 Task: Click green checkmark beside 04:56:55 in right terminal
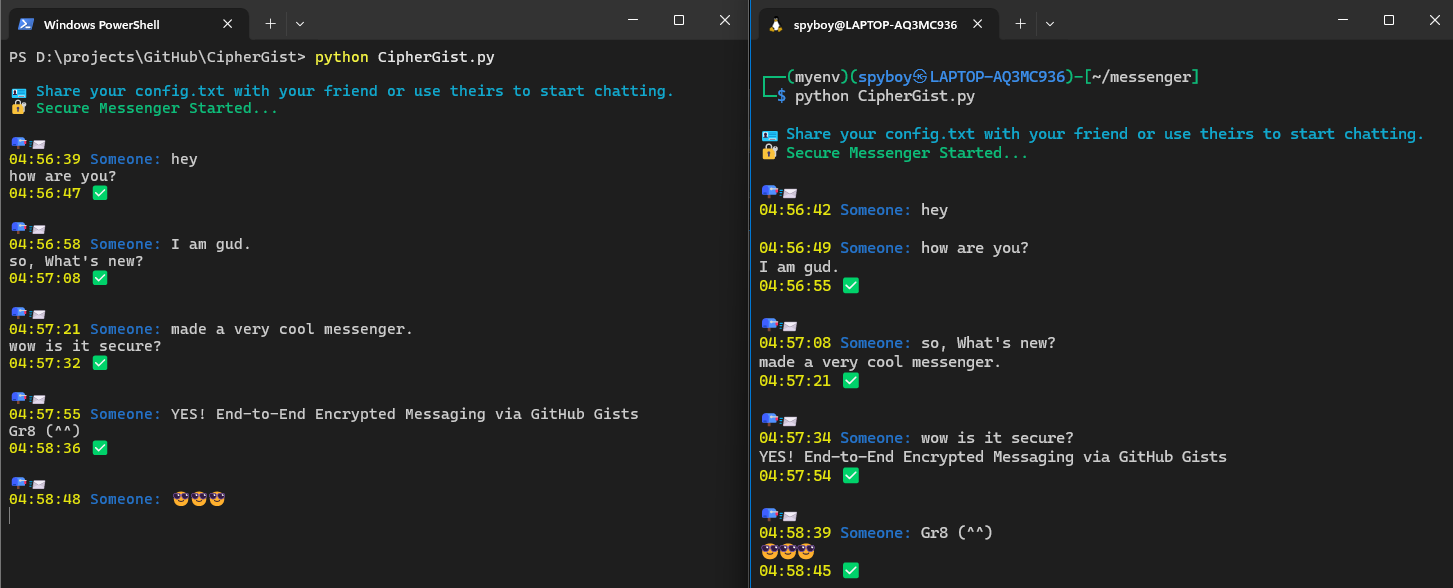(x=850, y=286)
